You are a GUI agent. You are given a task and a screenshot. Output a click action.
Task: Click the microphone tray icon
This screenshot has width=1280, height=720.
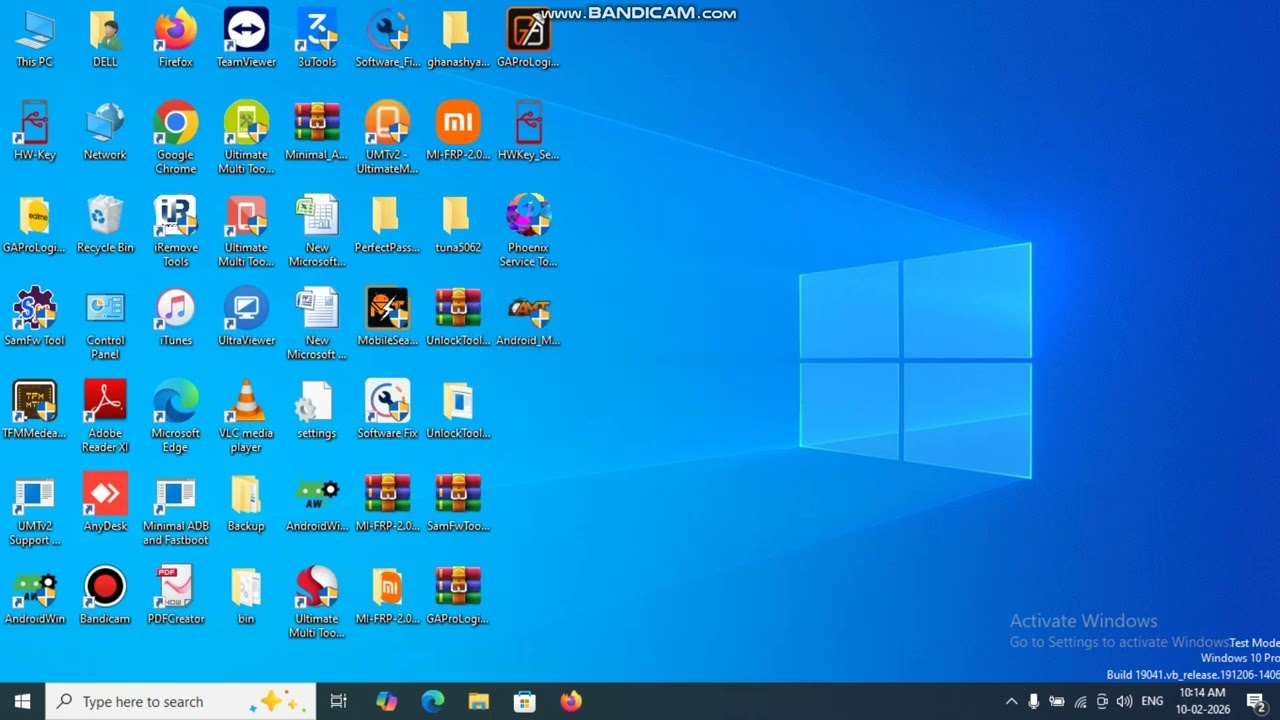tap(1034, 701)
